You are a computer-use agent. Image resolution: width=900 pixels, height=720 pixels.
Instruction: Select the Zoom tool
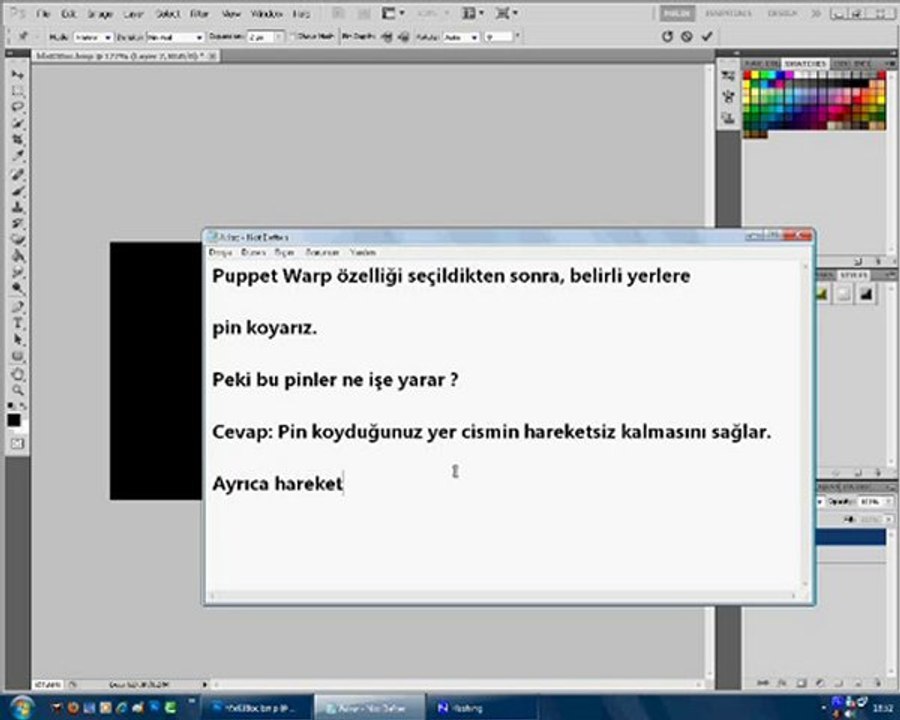[x=17, y=390]
